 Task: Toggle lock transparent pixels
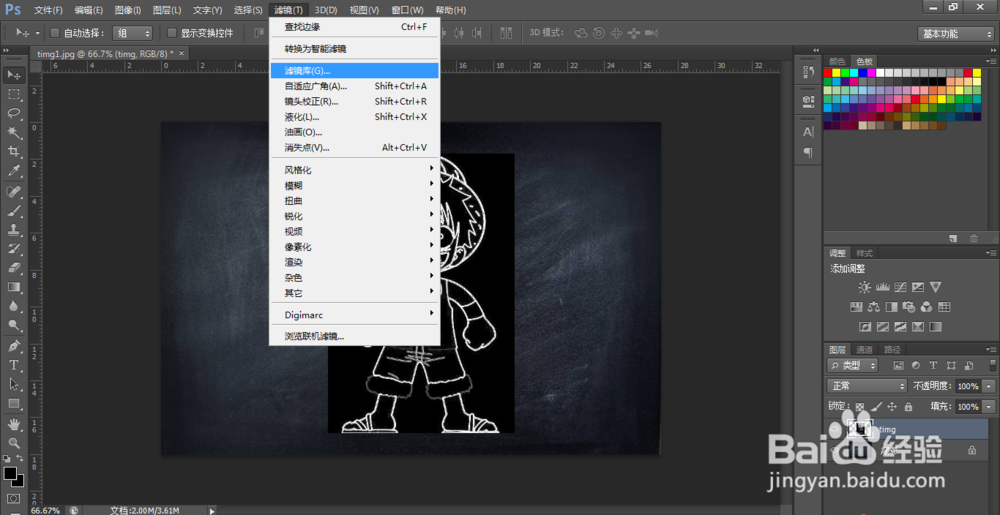pos(860,406)
